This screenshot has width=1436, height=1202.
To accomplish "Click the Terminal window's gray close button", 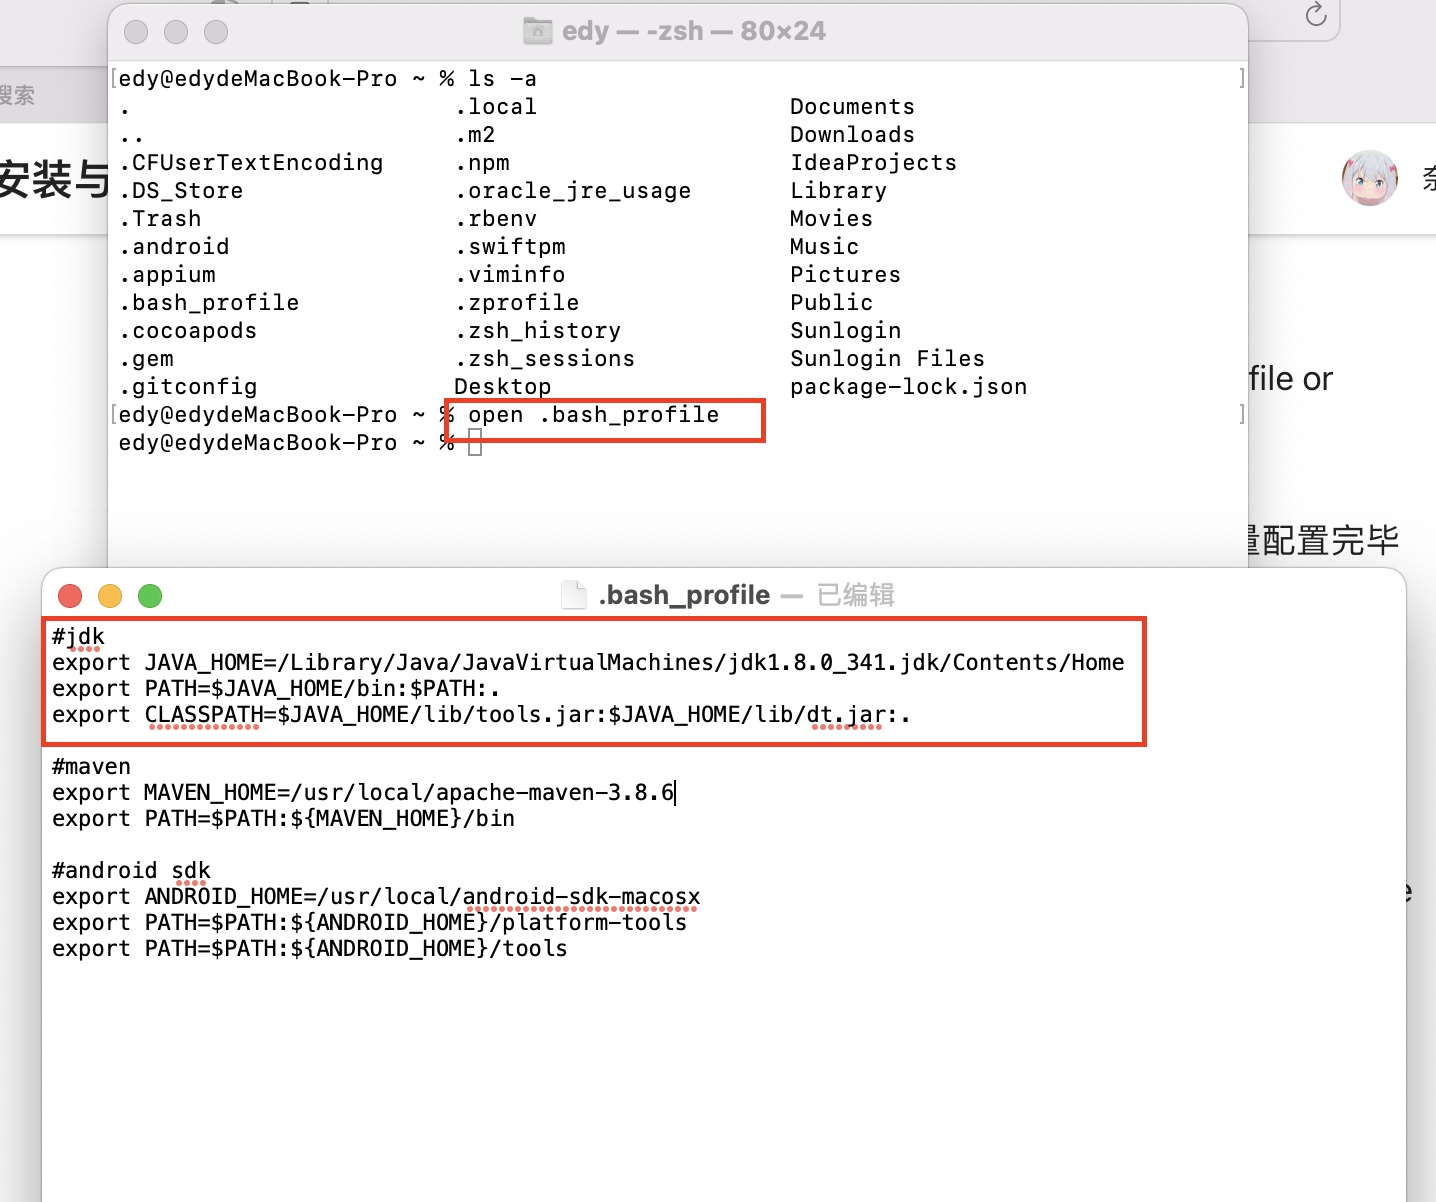I will point(136,32).
